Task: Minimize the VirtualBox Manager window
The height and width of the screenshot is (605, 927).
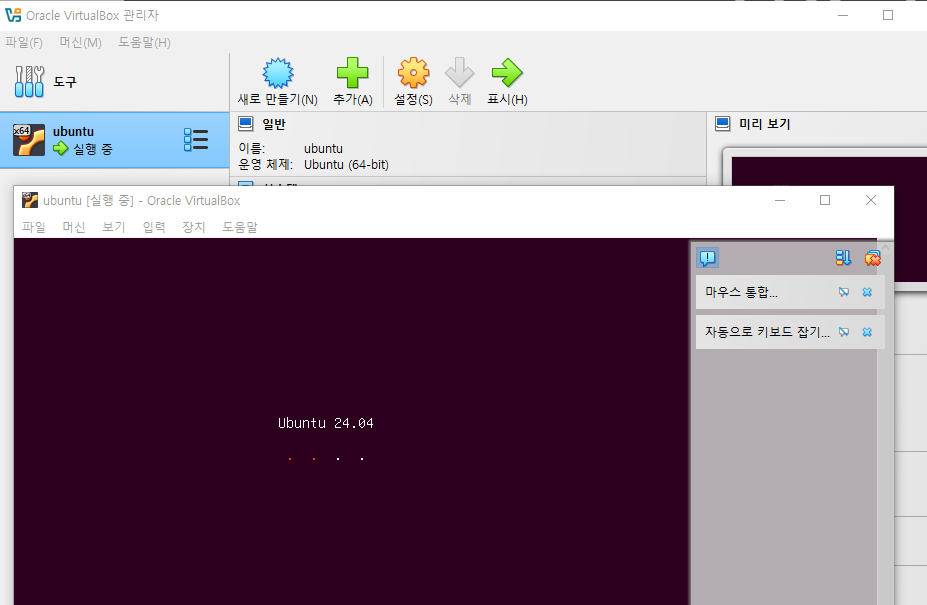Action: click(x=843, y=15)
